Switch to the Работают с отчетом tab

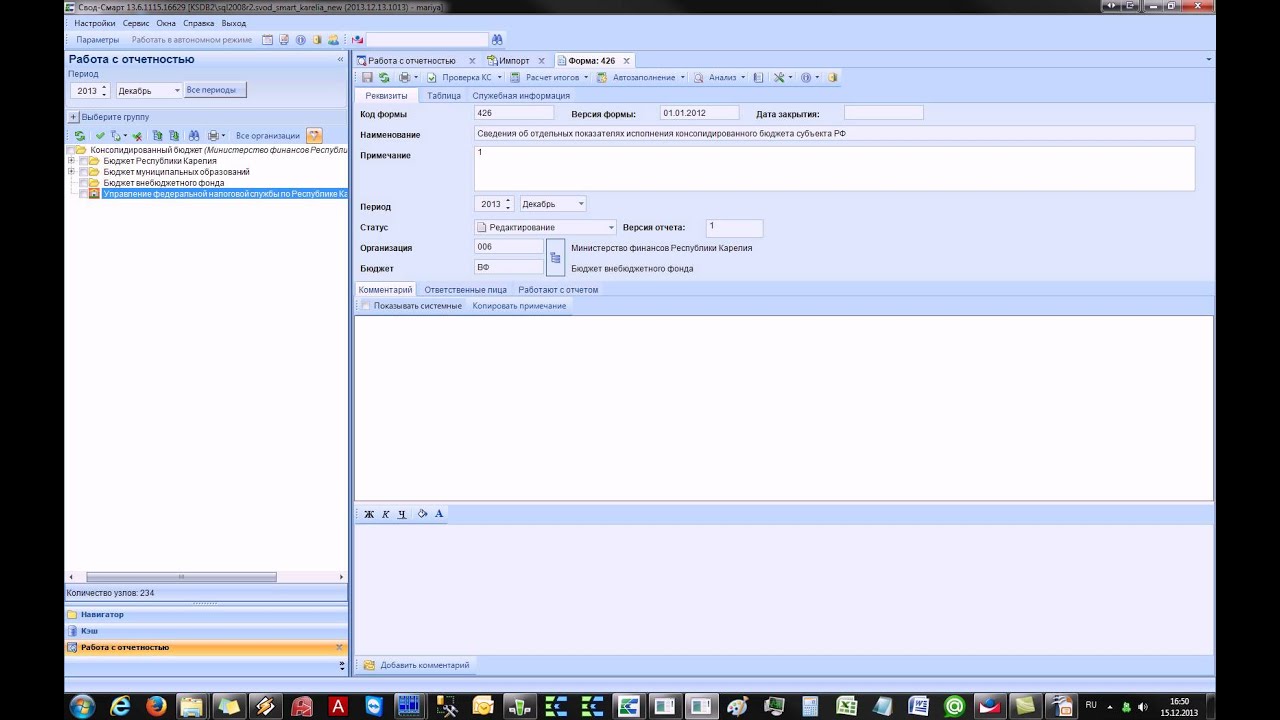coord(558,290)
